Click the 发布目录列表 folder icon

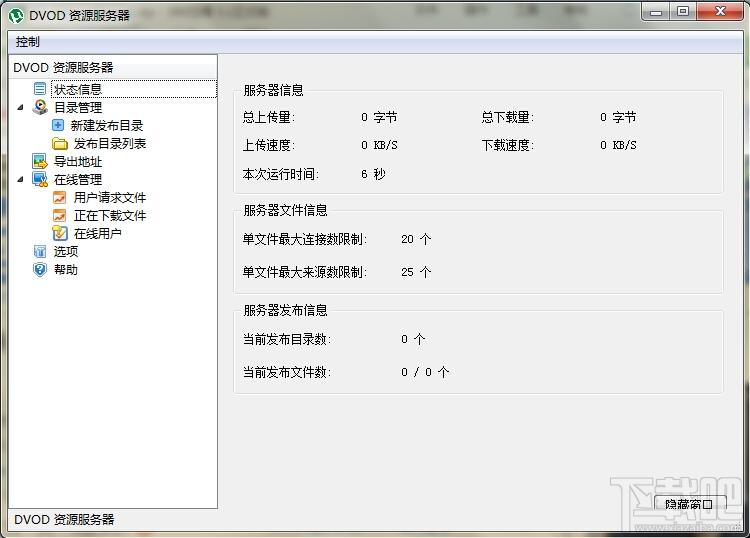click(59, 143)
